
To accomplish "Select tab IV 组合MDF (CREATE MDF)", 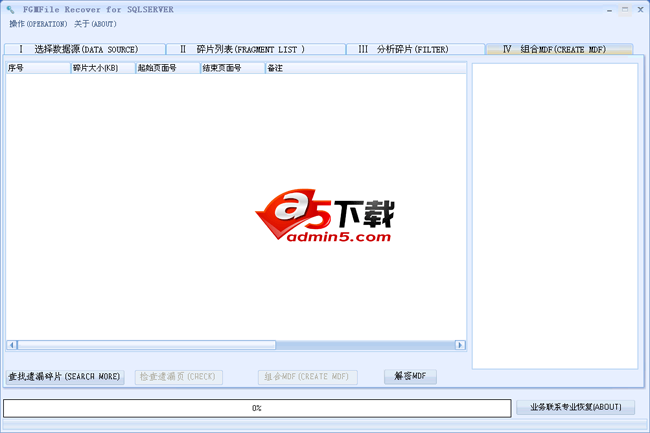I will (559, 49).
